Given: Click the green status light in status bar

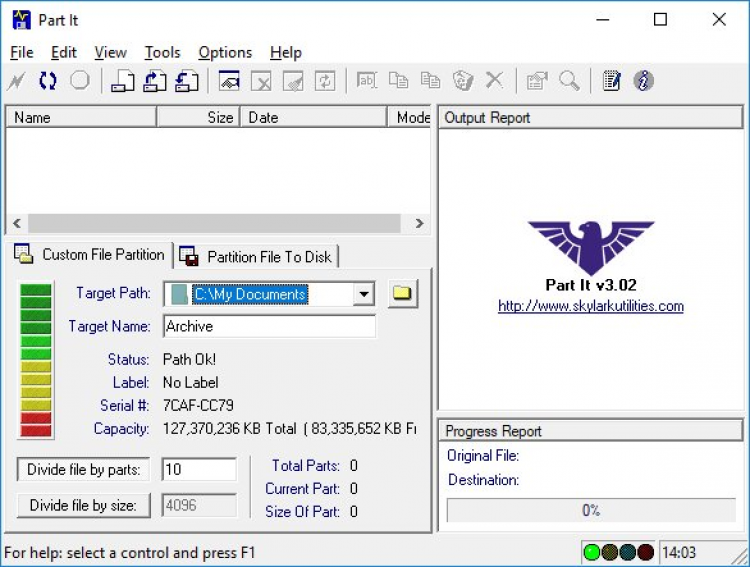Looking at the screenshot, I should pos(592,552).
